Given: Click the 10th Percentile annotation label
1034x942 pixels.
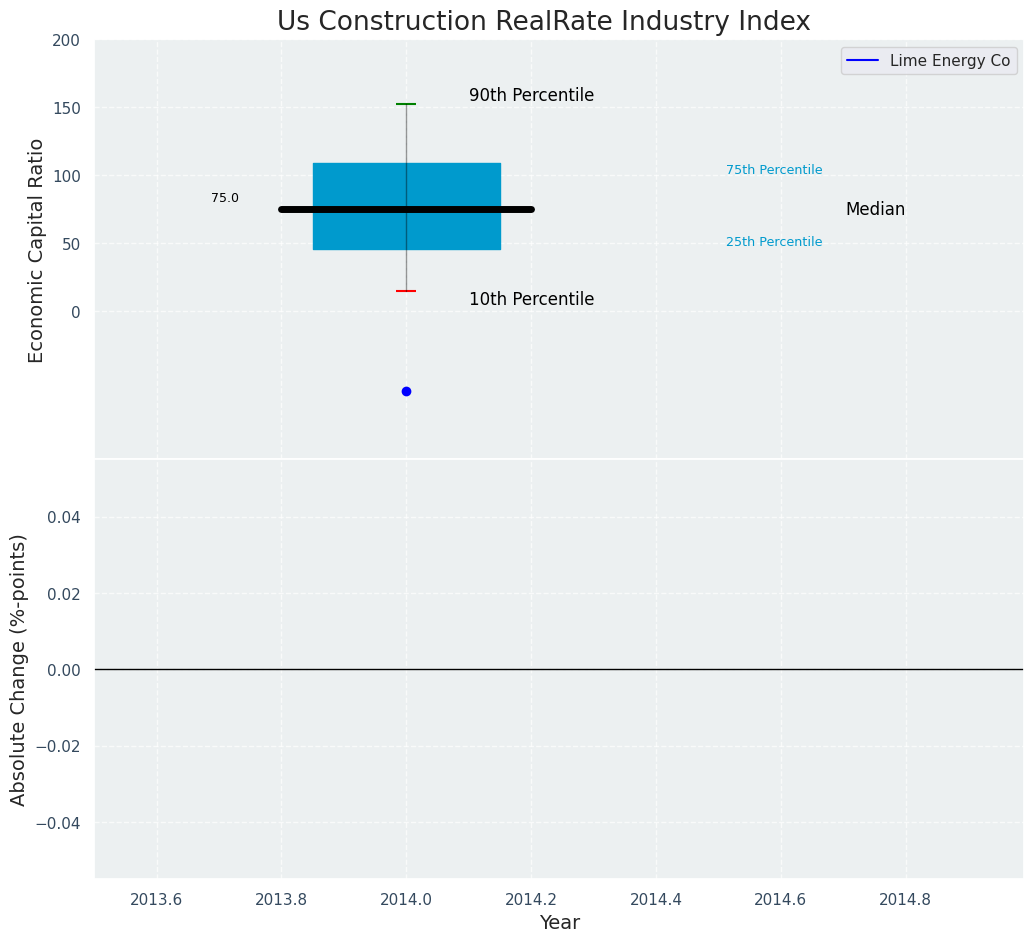Looking at the screenshot, I should [531, 300].
